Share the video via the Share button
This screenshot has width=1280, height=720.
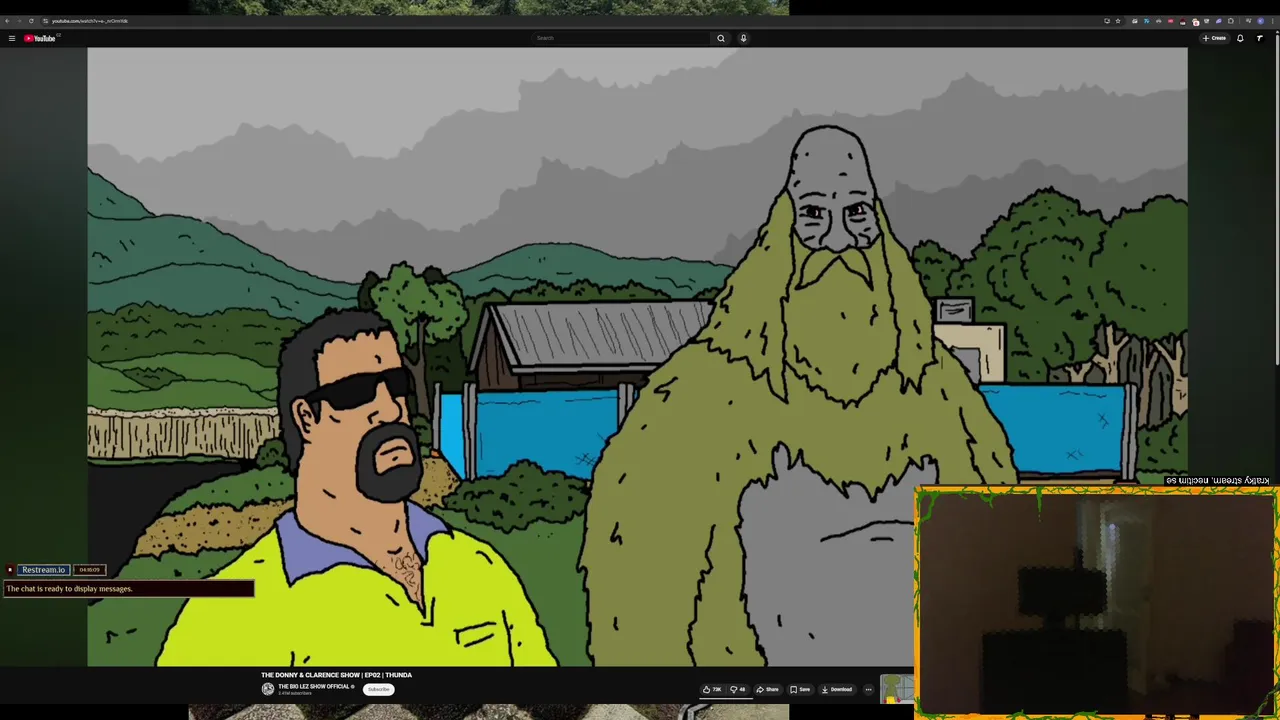pos(767,689)
